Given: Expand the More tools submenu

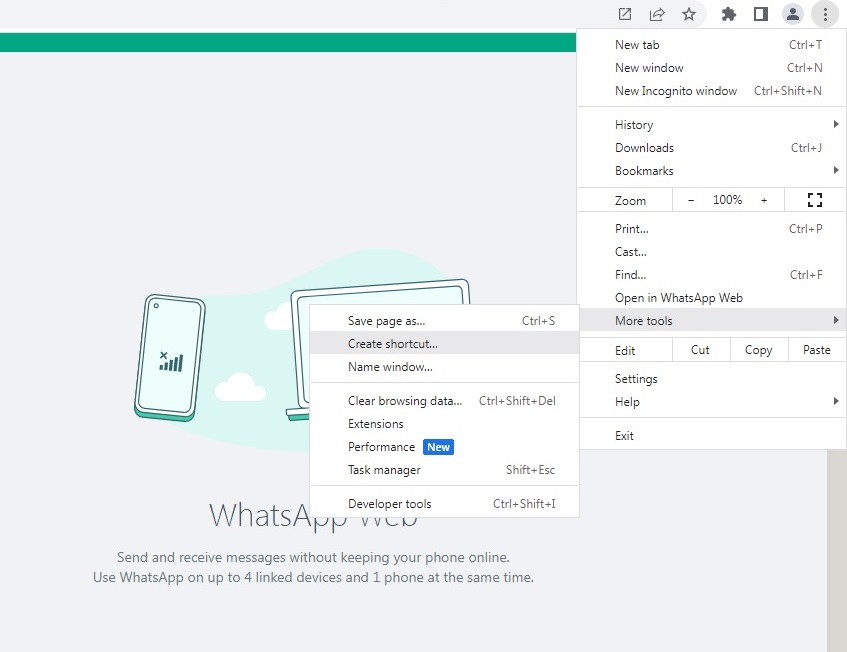Looking at the screenshot, I should pyautogui.click(x=712, y=320).
